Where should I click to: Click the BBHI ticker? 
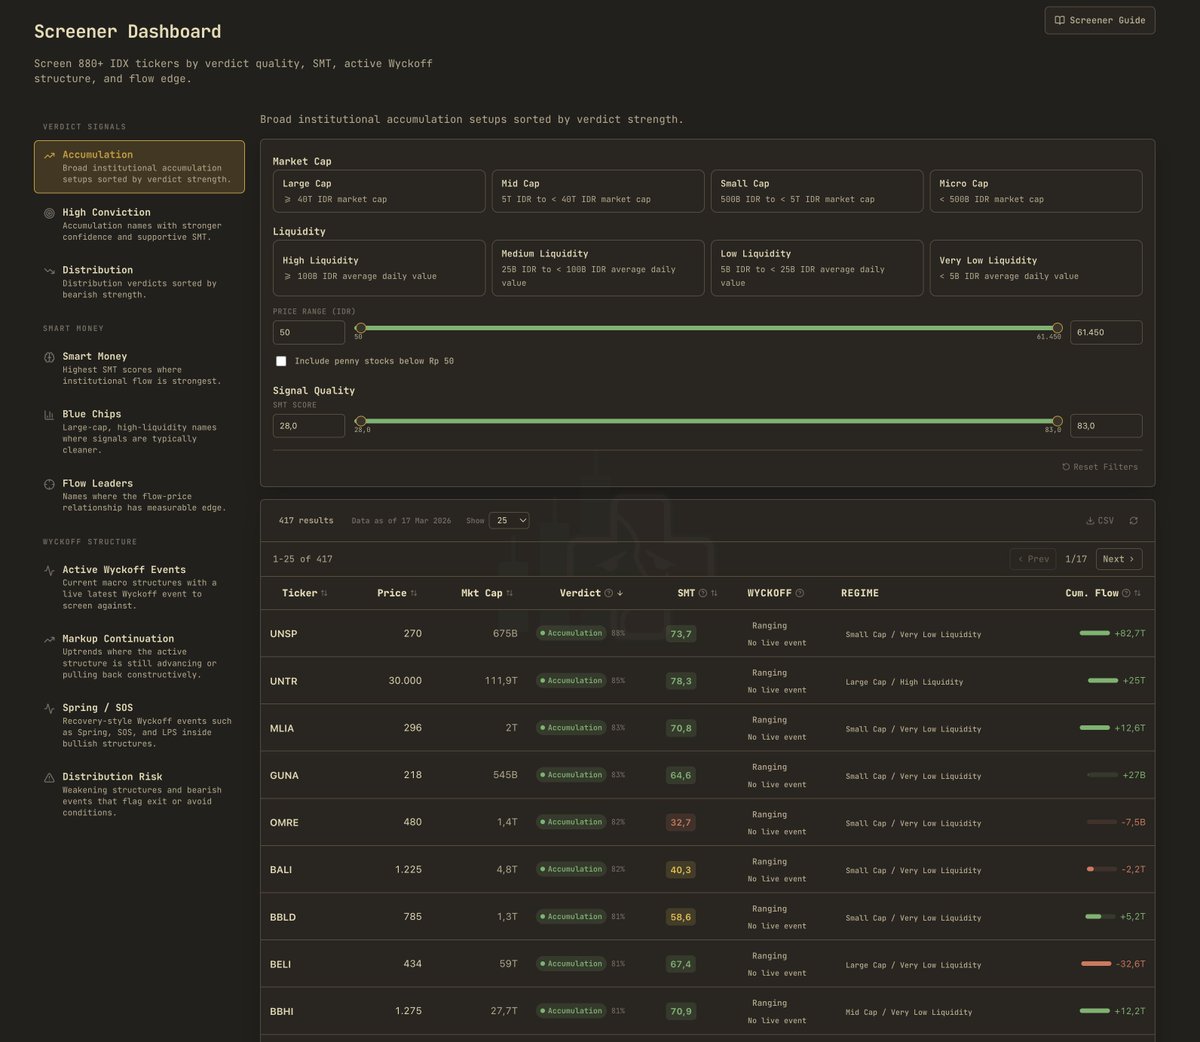click(282, 1011)
